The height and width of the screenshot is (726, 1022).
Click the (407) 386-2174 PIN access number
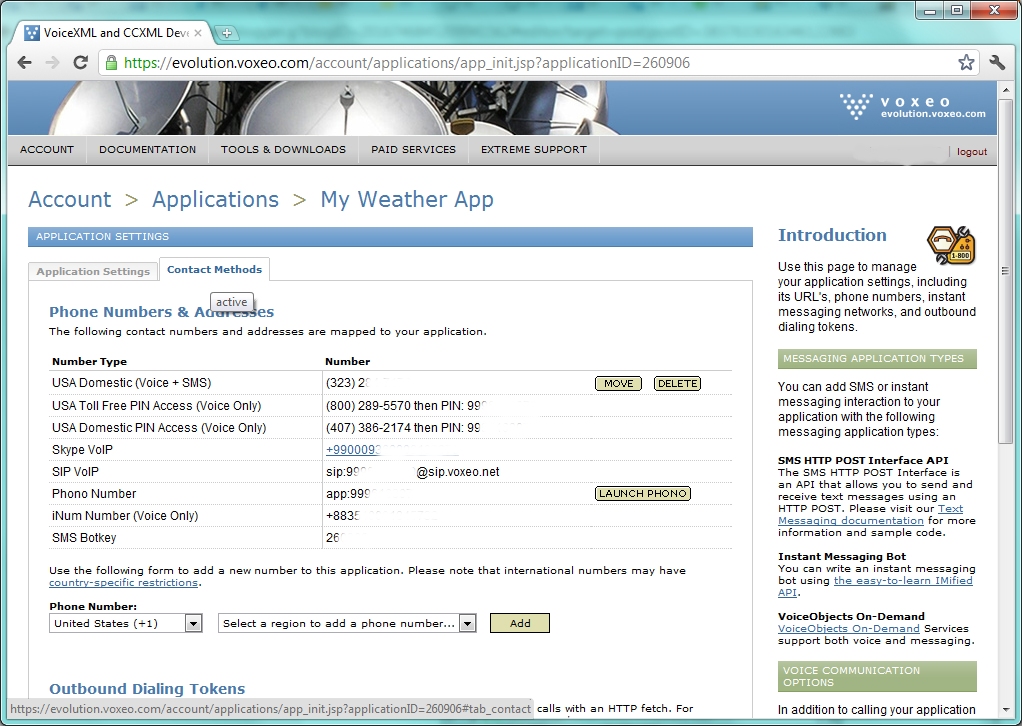point(368,428)
